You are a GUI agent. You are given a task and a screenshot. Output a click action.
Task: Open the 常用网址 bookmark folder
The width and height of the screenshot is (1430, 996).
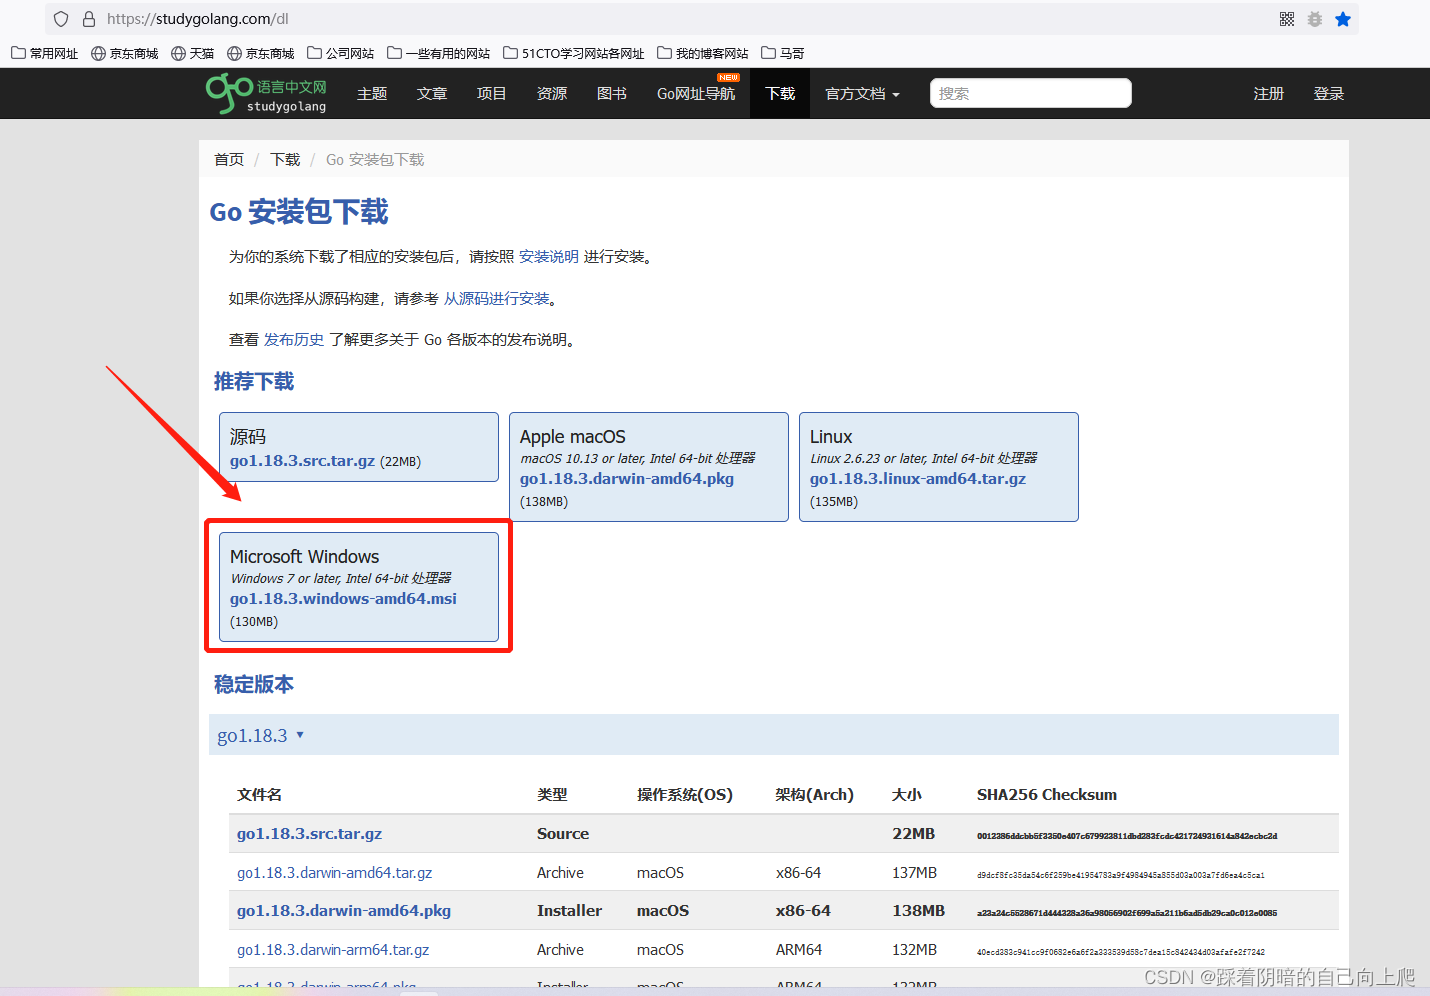[45, 53]
